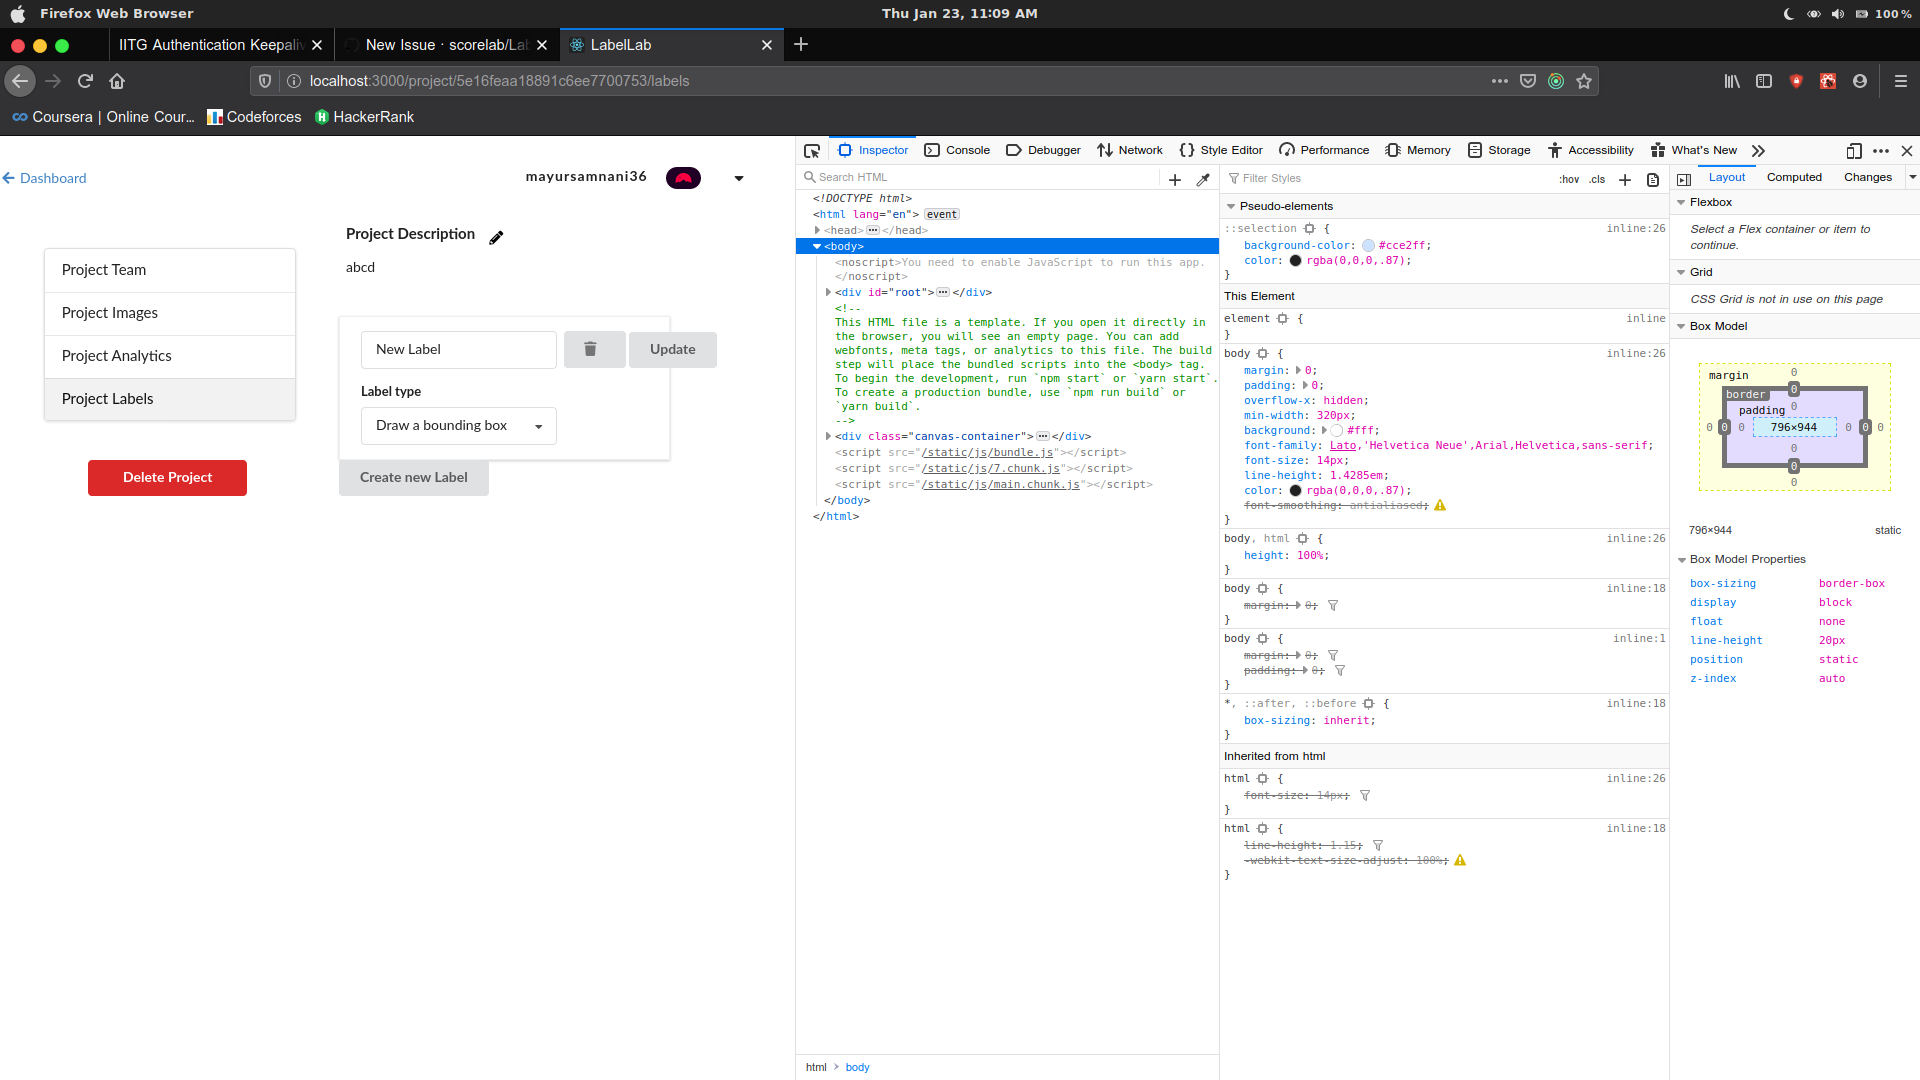Open the Label type dropdown
The width and height of the screenshot is (1920, 1080).
pos(458,425)
